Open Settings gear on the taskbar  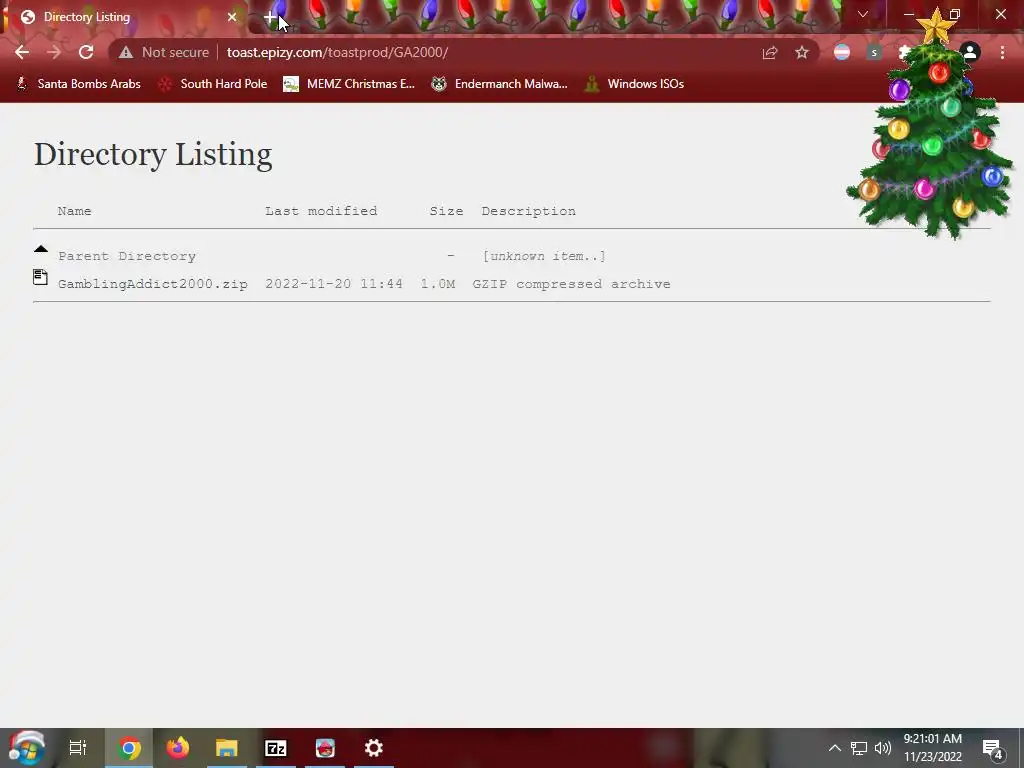[x=374, y=748]
